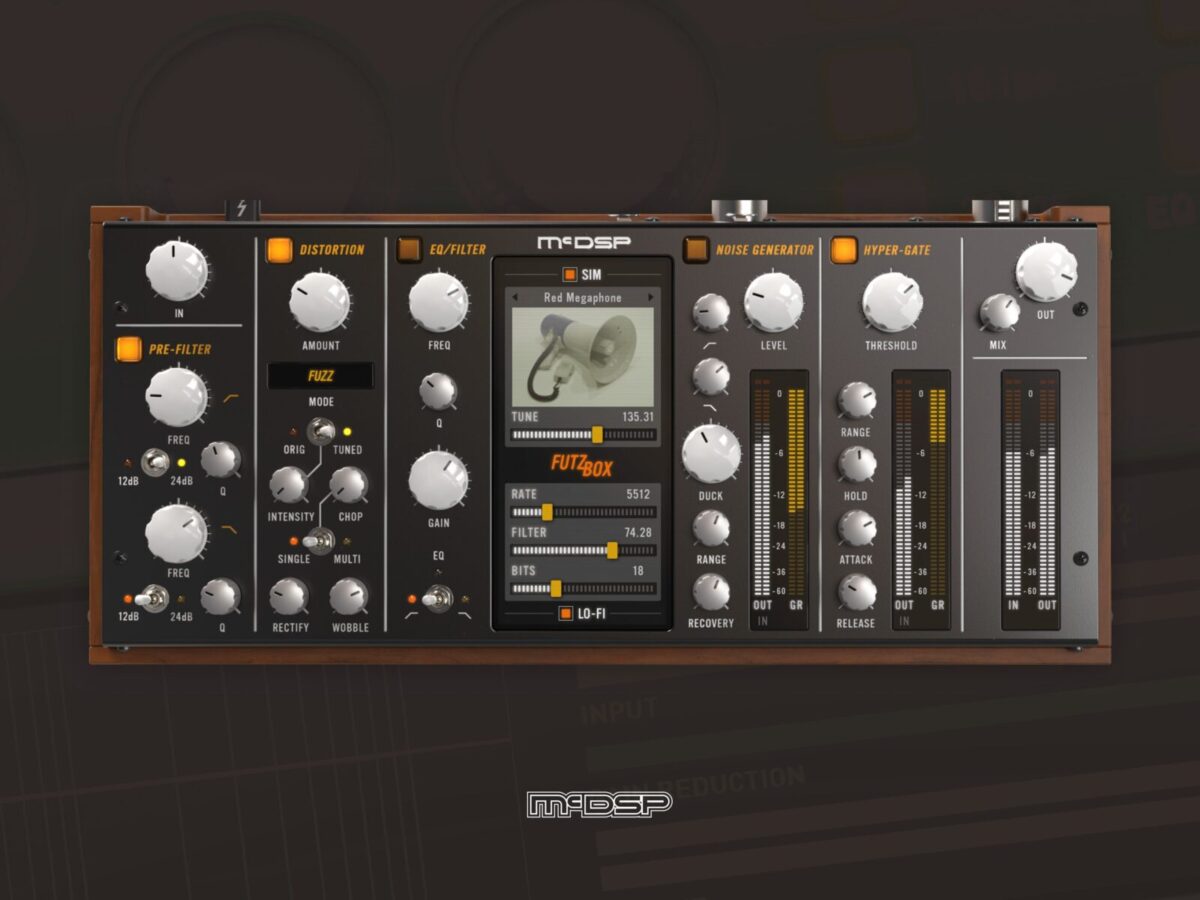Click the master IN/OUT level meter

point(1030,499)
